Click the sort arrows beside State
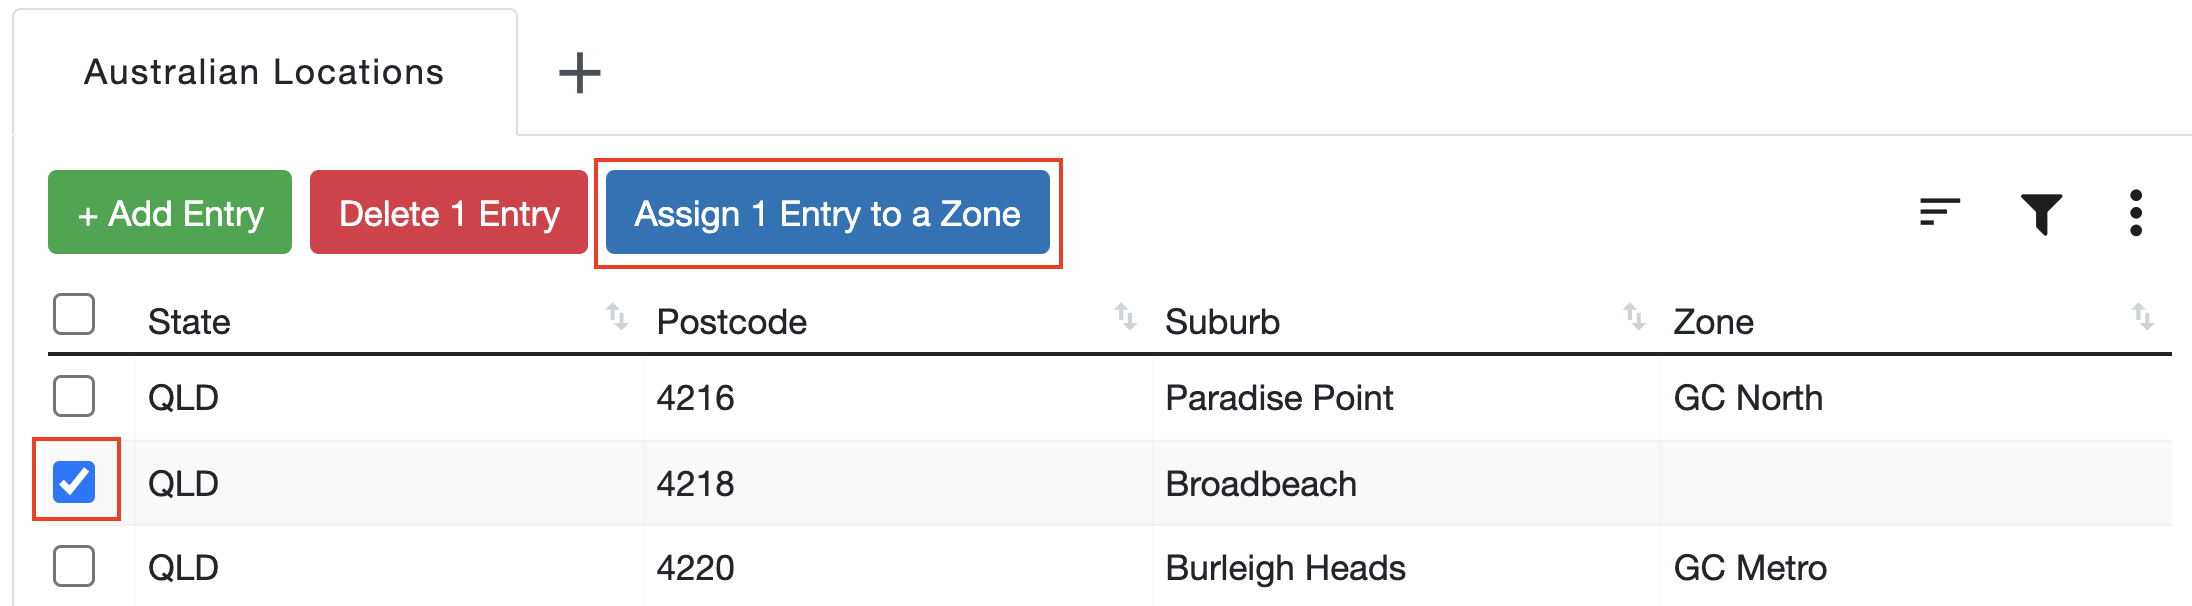 tap(617, 318)
